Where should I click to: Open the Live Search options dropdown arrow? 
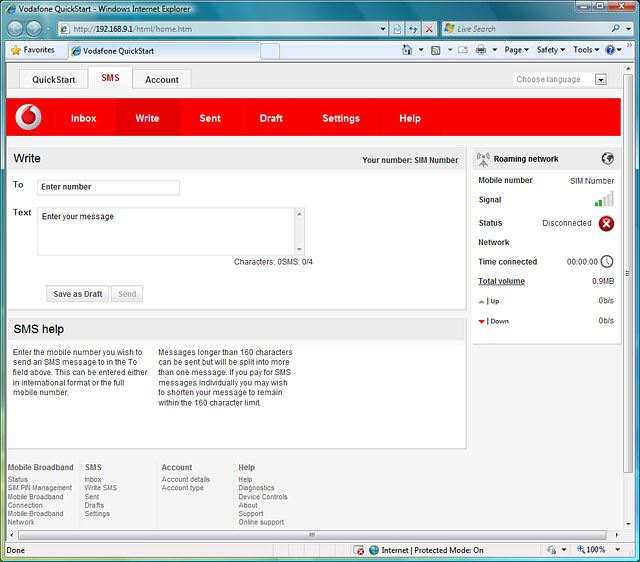(x=629, y=29)
